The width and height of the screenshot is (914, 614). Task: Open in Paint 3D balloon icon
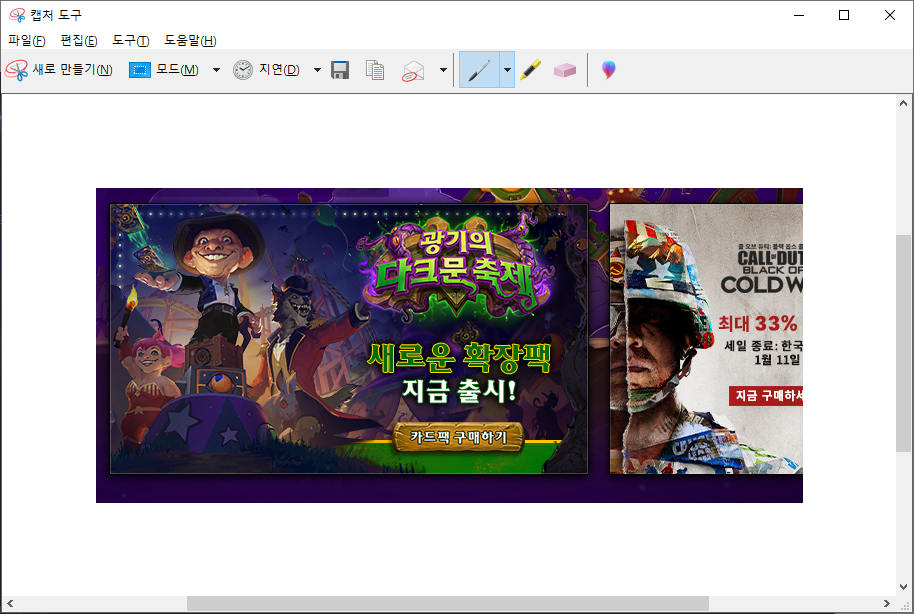click(609, 70)
